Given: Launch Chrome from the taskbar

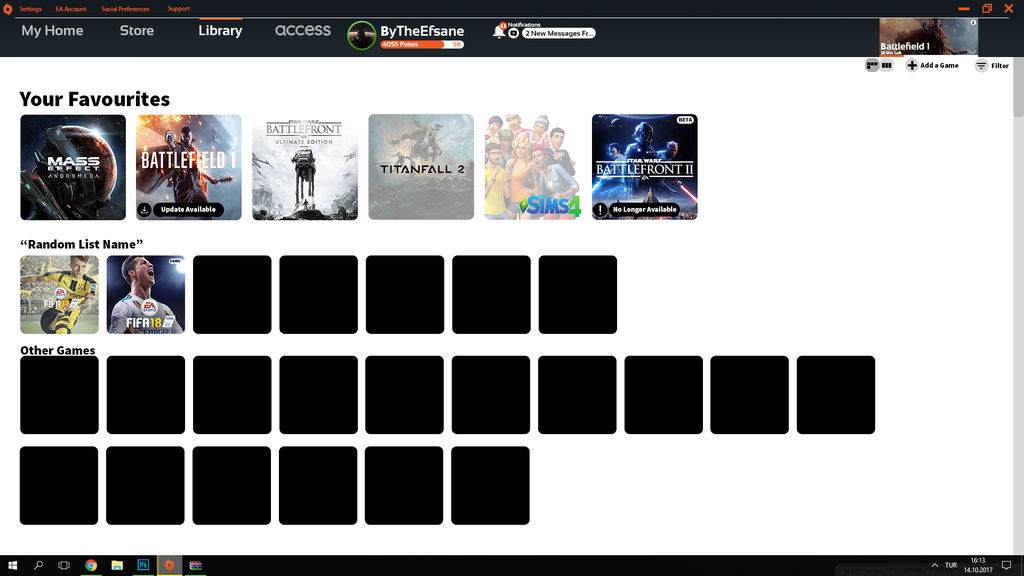Looking at the screenshot, I should click(91, 566).
